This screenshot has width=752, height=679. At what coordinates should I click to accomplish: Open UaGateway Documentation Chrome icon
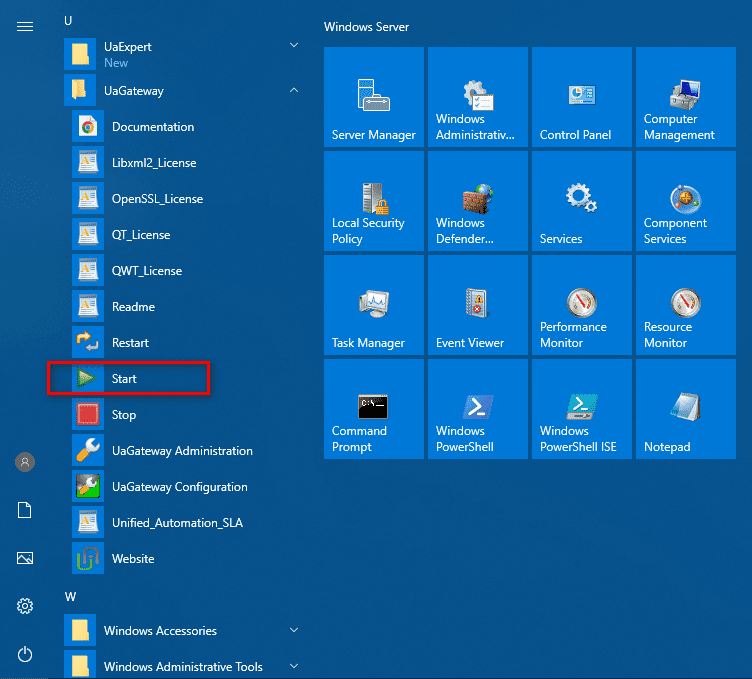(88, 127)
